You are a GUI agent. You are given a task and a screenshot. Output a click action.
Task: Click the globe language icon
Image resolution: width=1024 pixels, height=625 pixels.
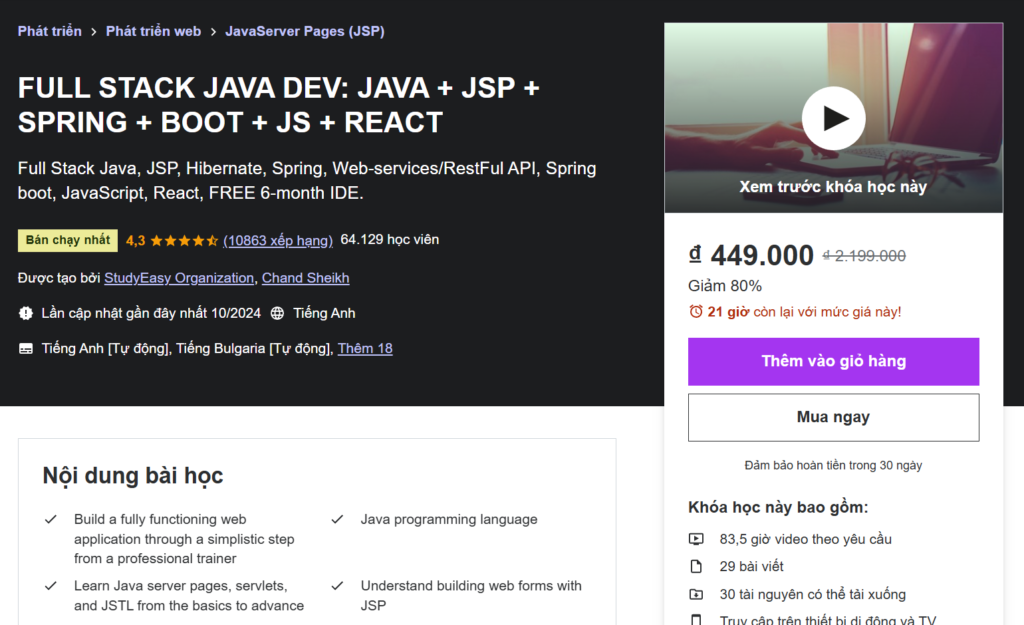[277, 313]
